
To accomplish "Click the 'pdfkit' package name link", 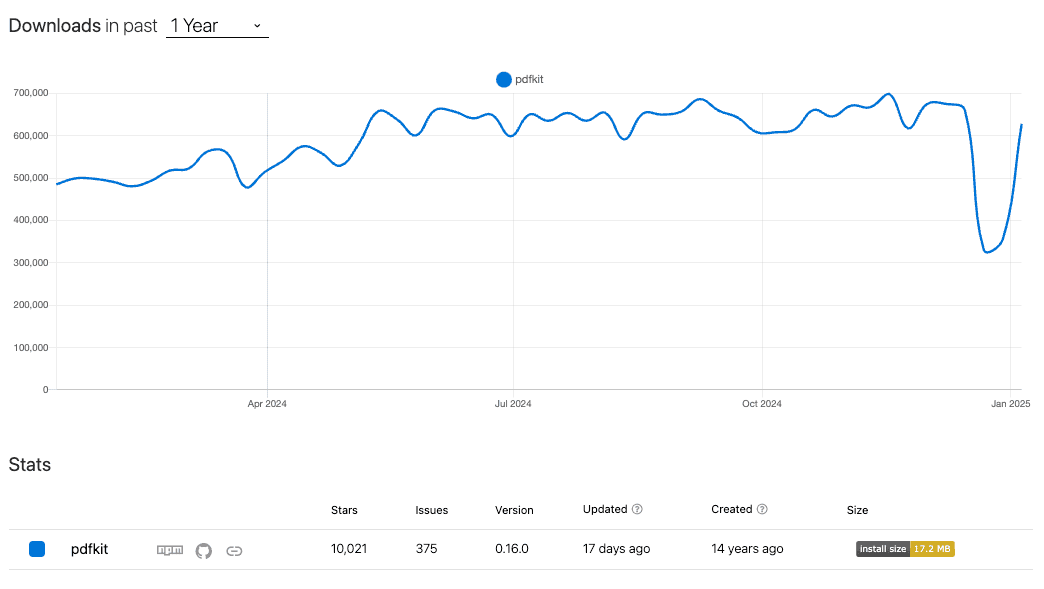I will (89, 549).
